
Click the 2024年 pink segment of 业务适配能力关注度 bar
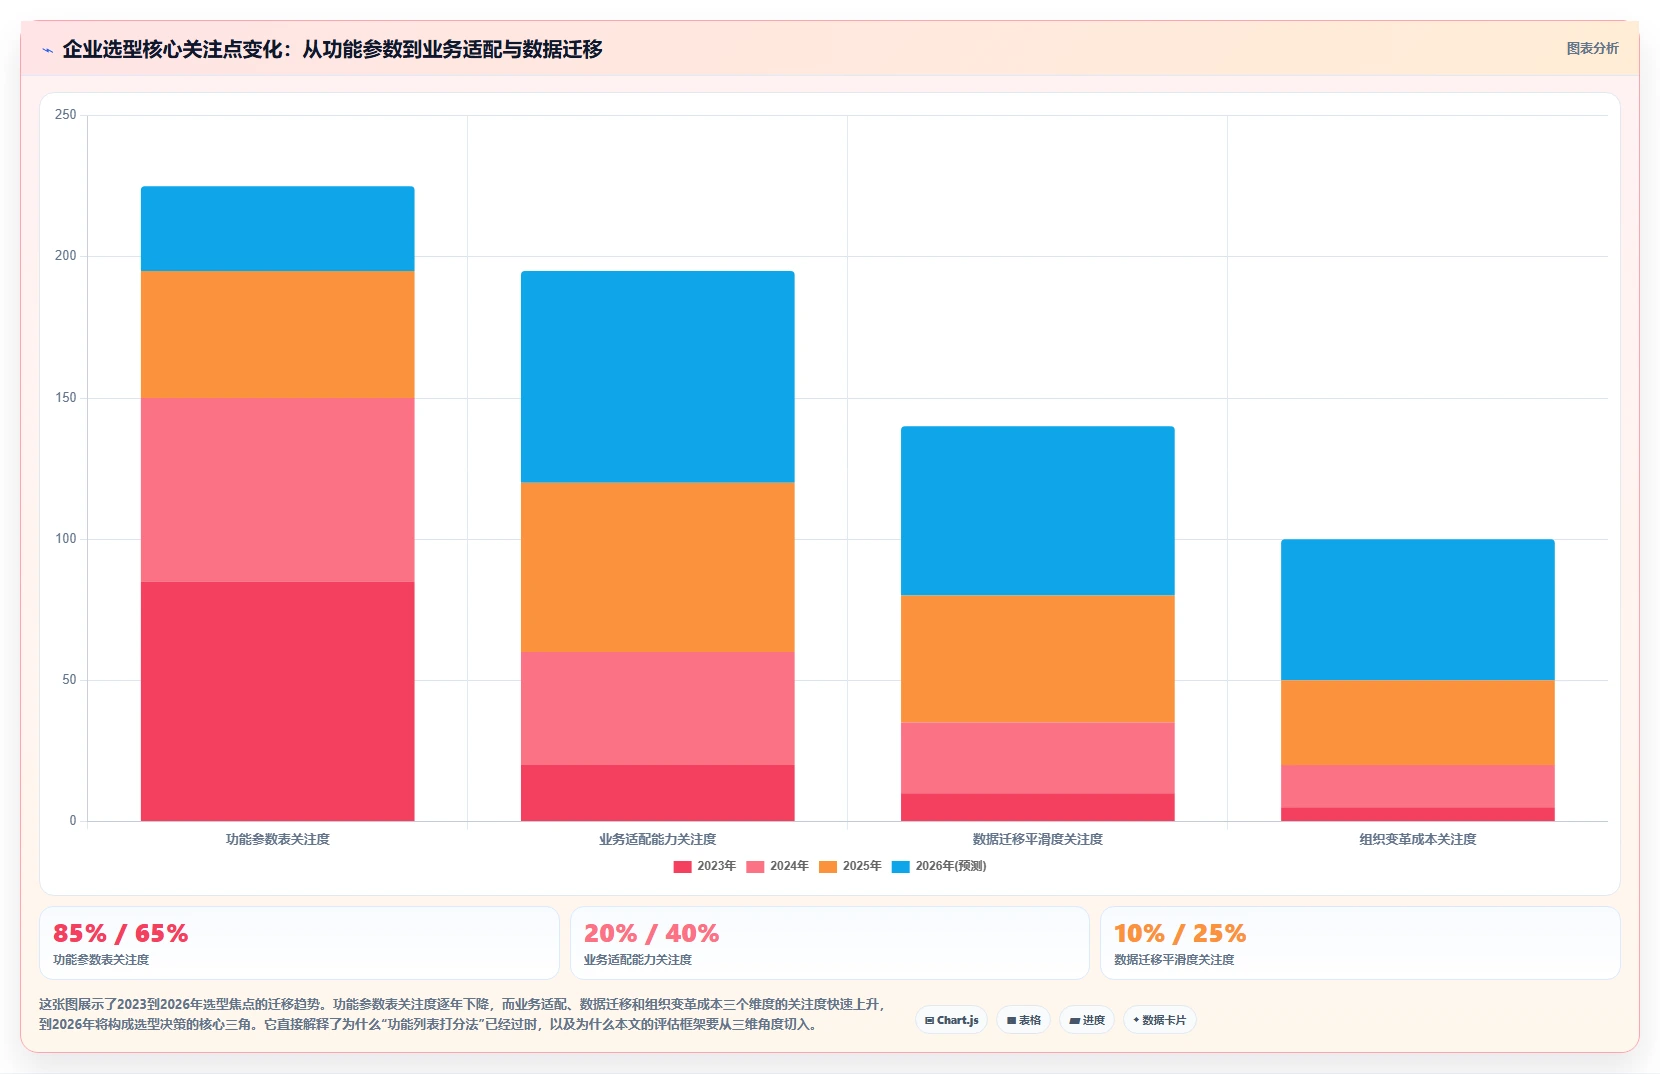click(658, 708)
